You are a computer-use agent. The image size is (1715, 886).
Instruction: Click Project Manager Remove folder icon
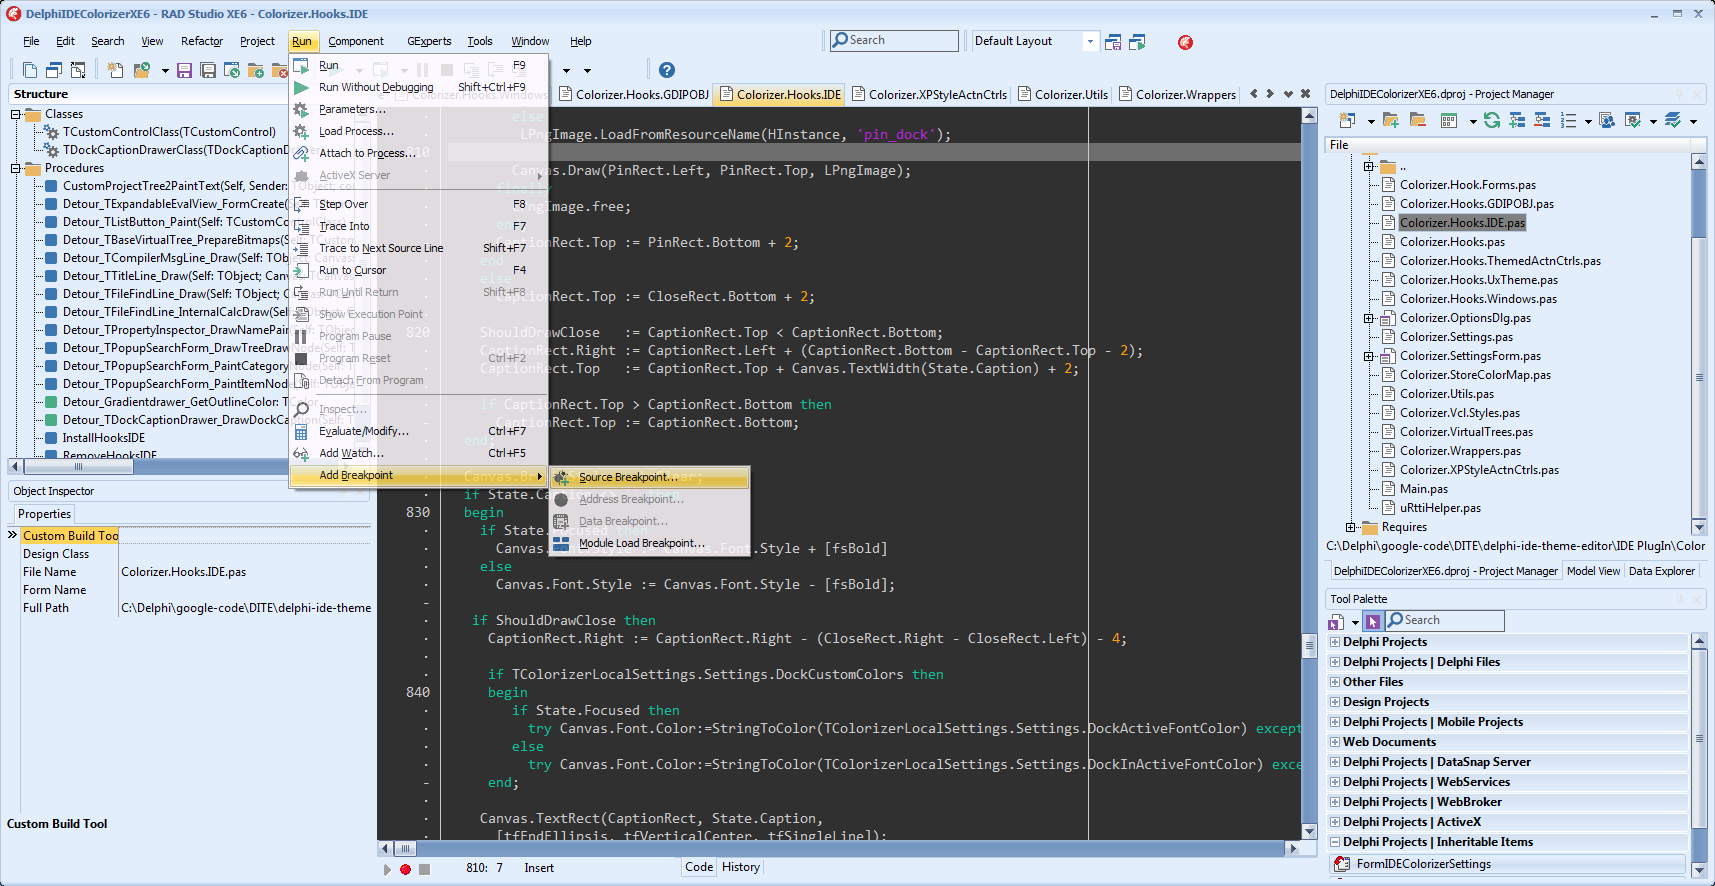(x=1417, y=120)
